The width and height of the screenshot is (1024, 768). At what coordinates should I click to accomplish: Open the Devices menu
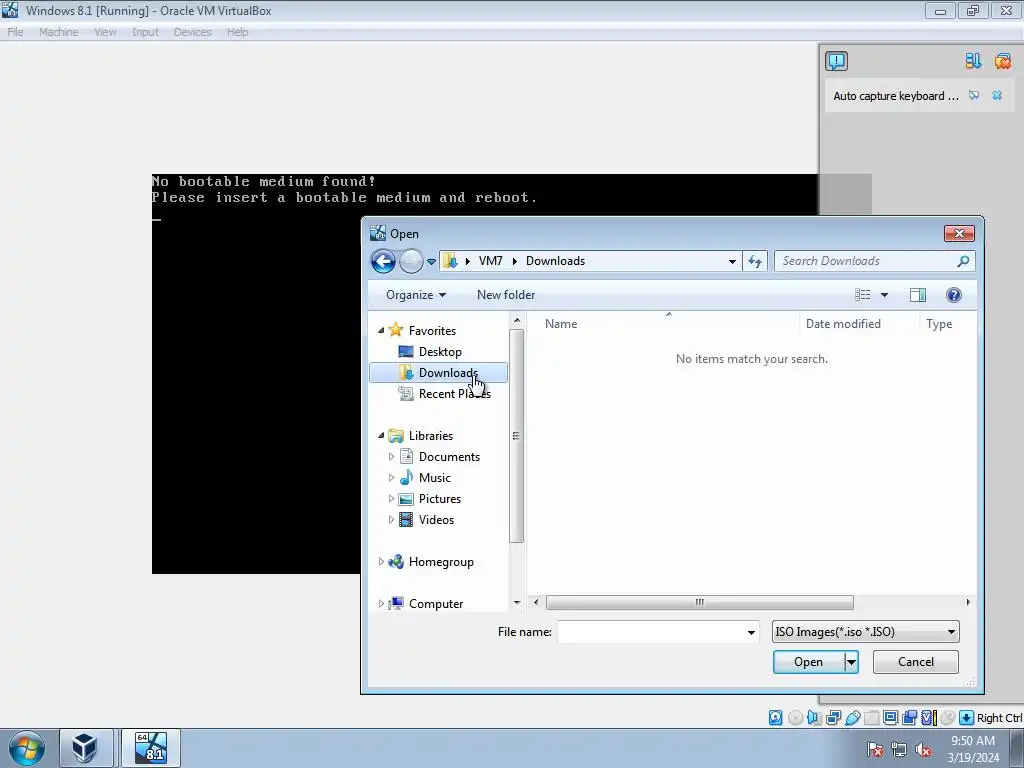[193, 32]
